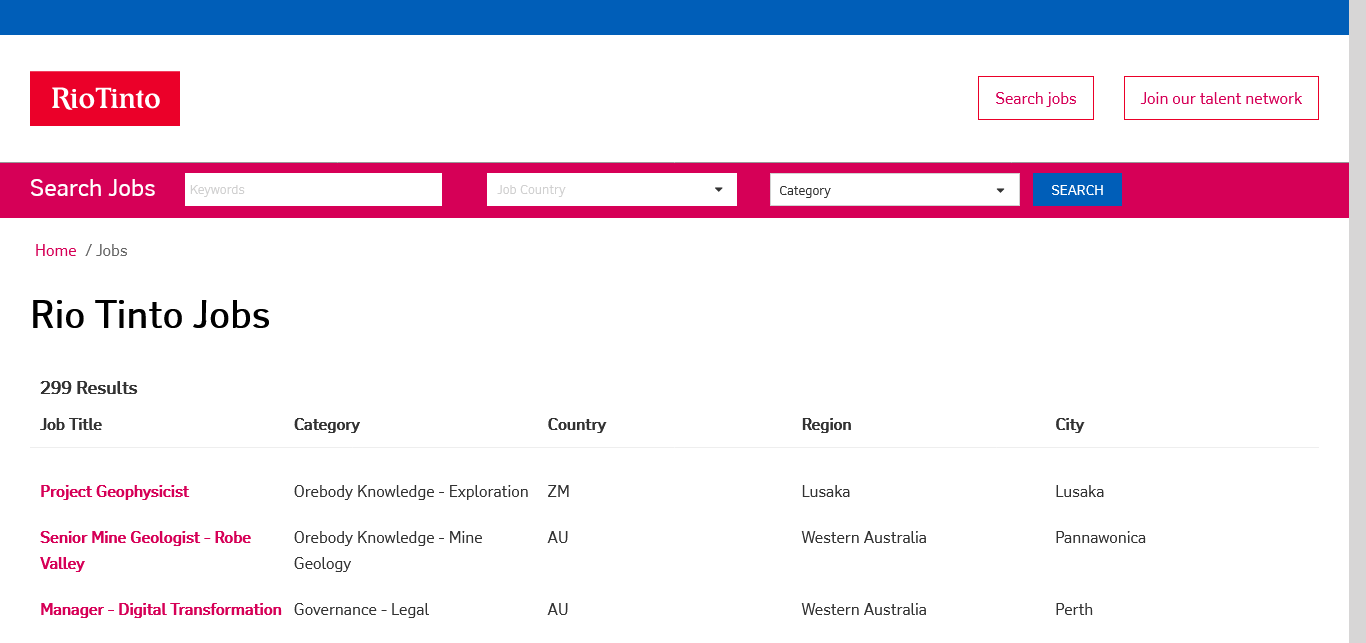This screenshot has width=1366, height=643.
Task: Click the Job Country dropdown arrow
Action: click(x=718, y=190)
